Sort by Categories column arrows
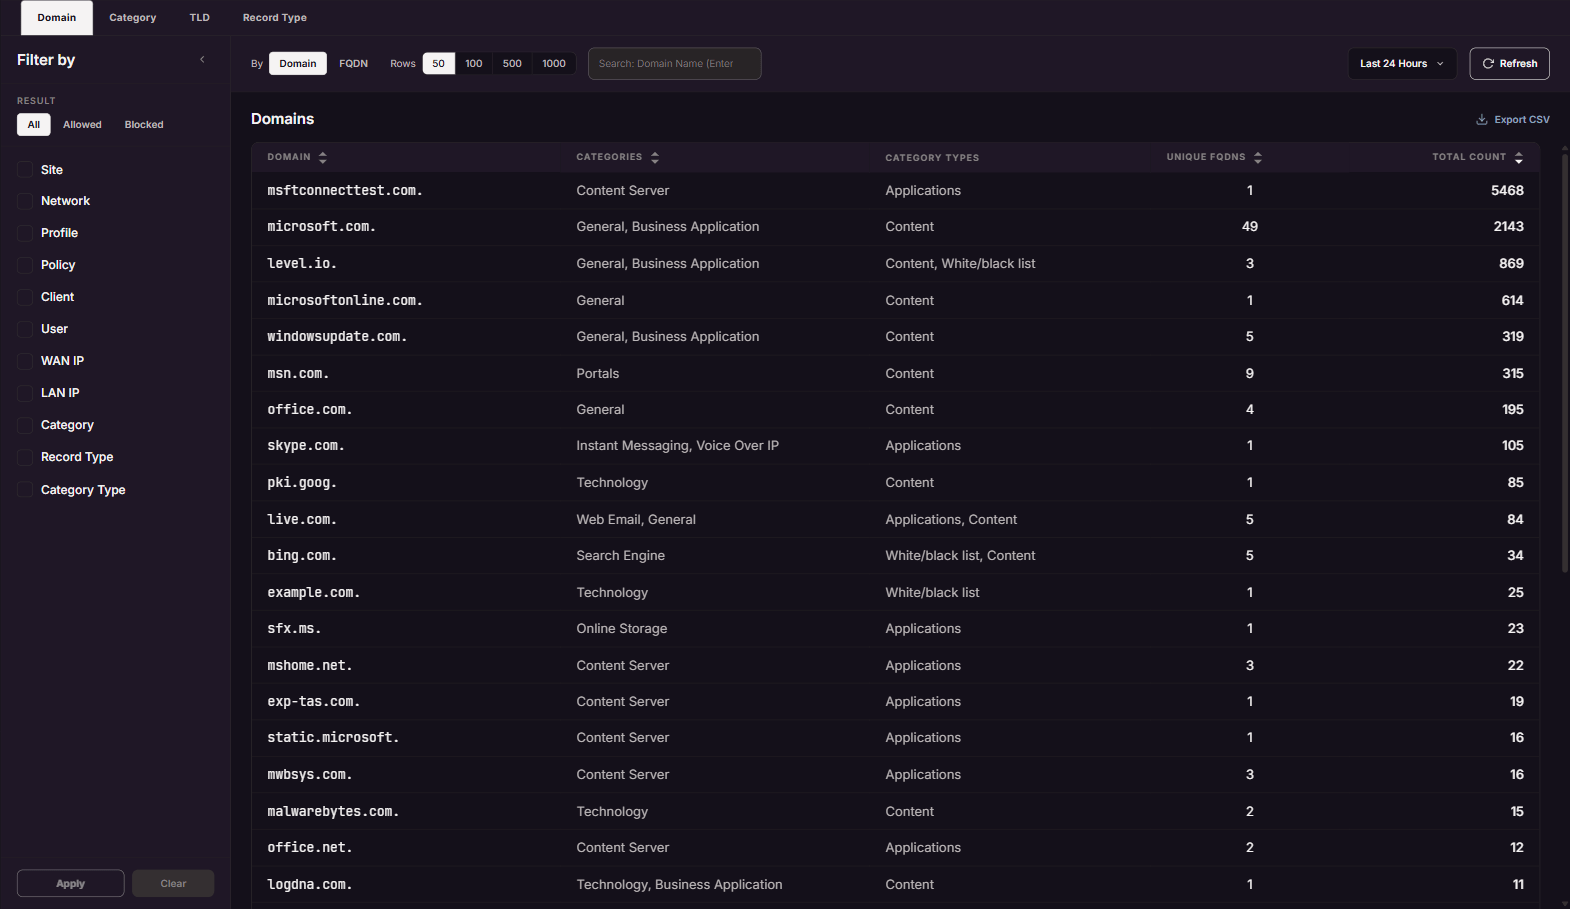 tap(655, 158)
